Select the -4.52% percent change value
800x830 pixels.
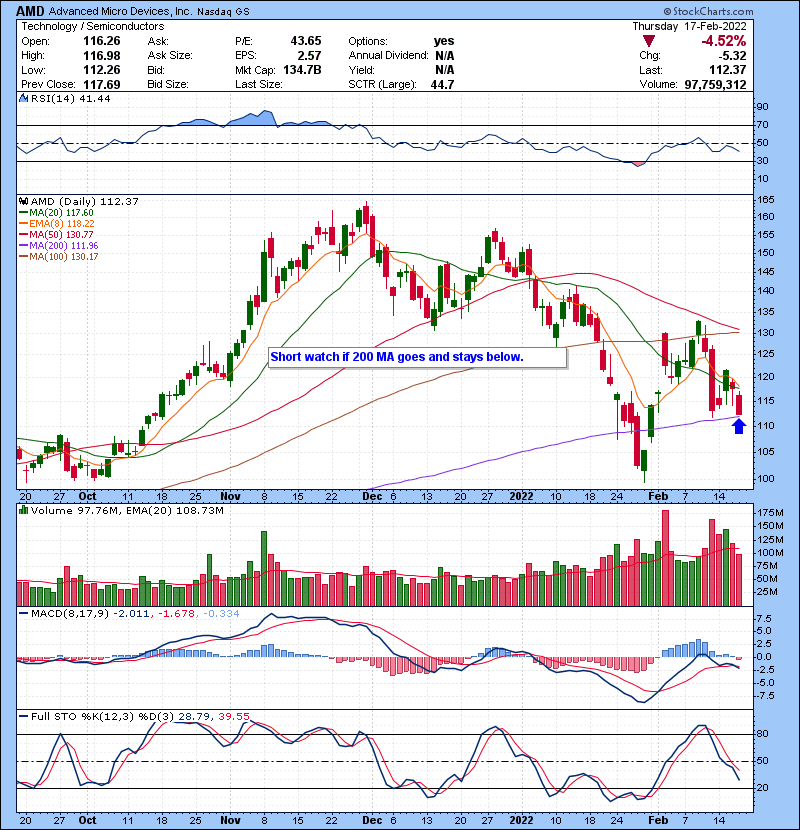(724, 41)
